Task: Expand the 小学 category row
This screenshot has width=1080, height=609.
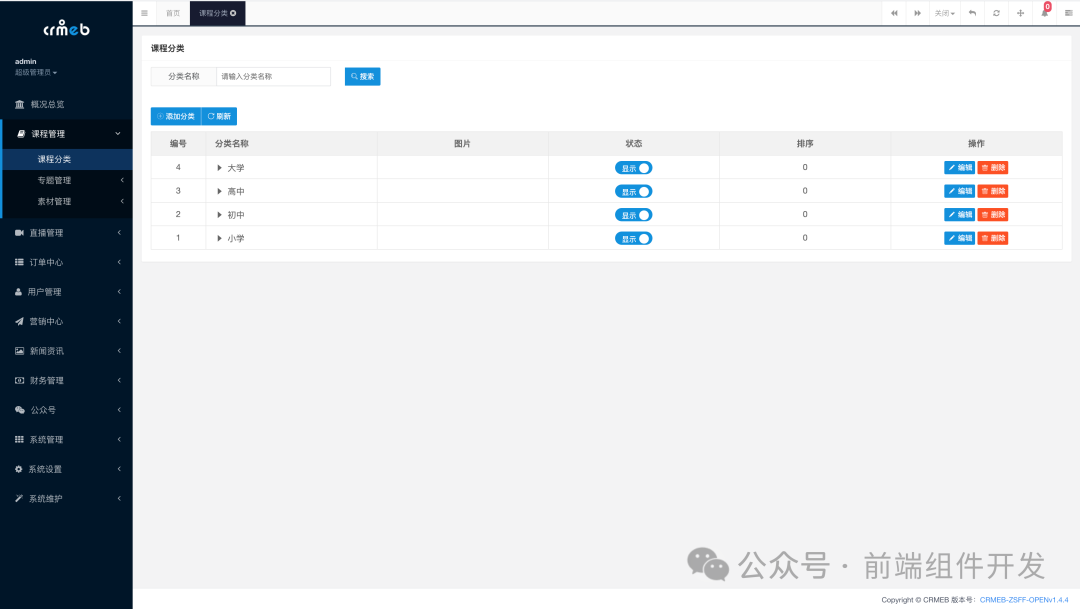Action: coord(219,238)
